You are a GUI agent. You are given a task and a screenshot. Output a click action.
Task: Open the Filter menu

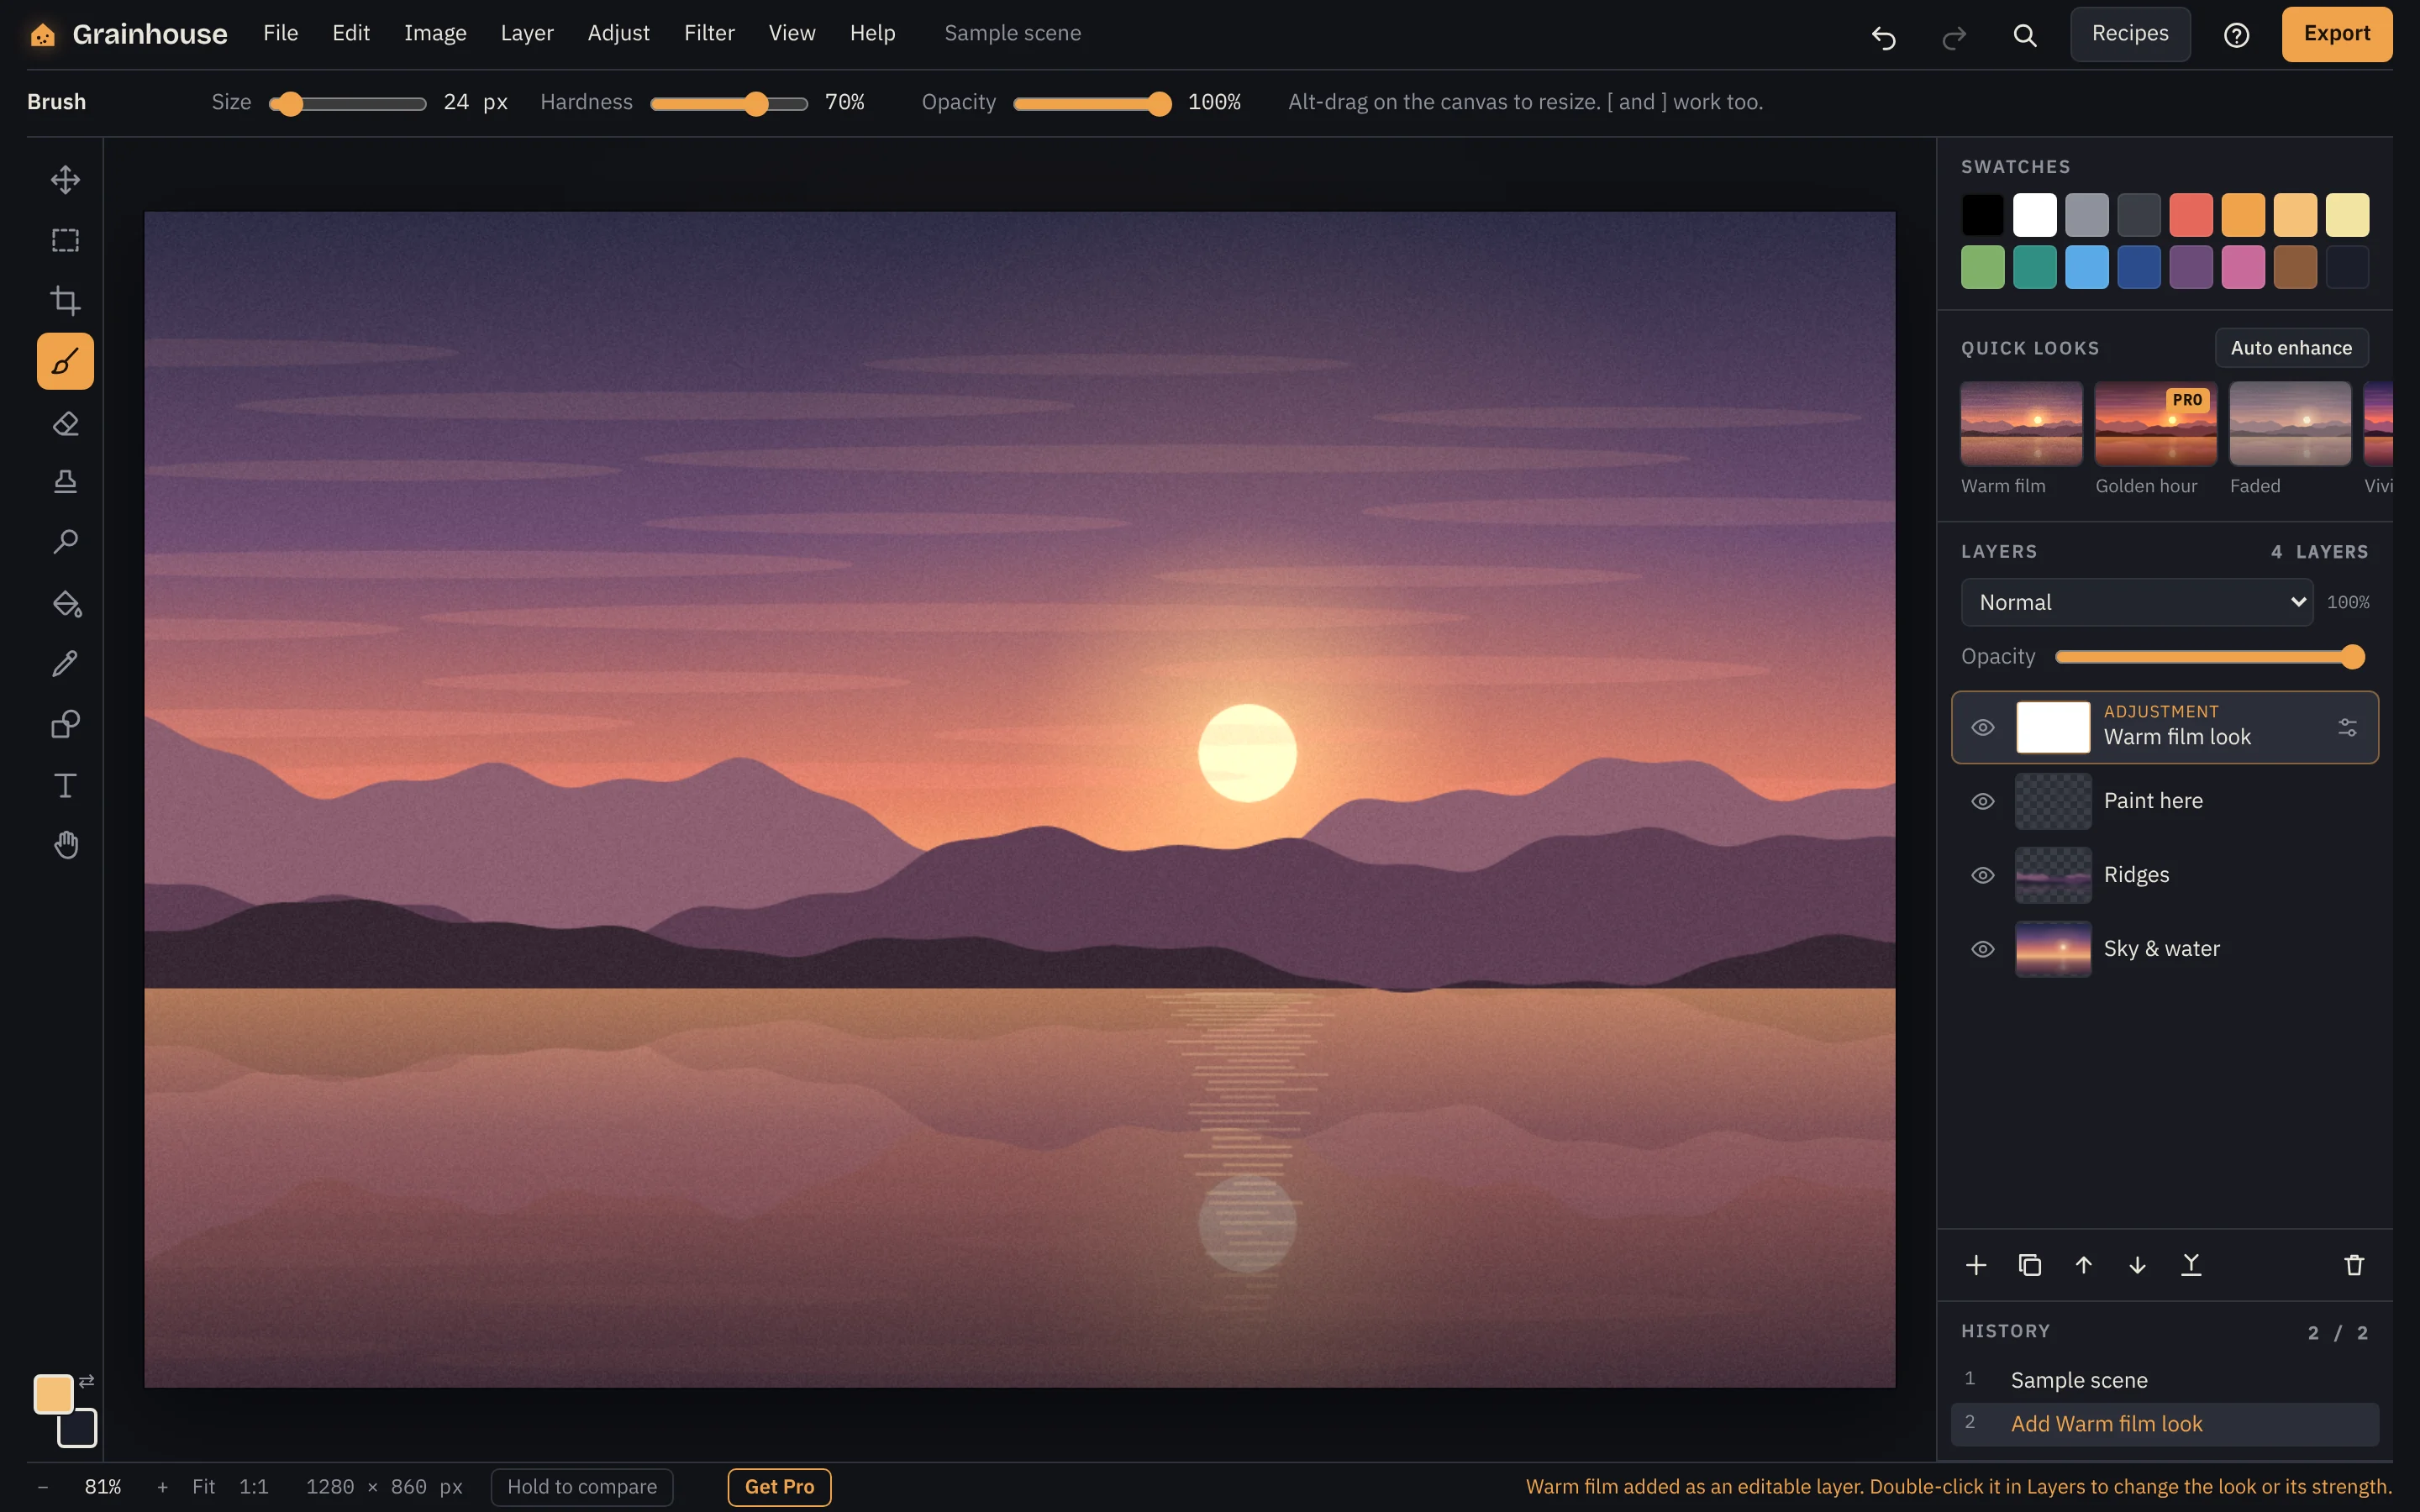[x=709, y=33]
